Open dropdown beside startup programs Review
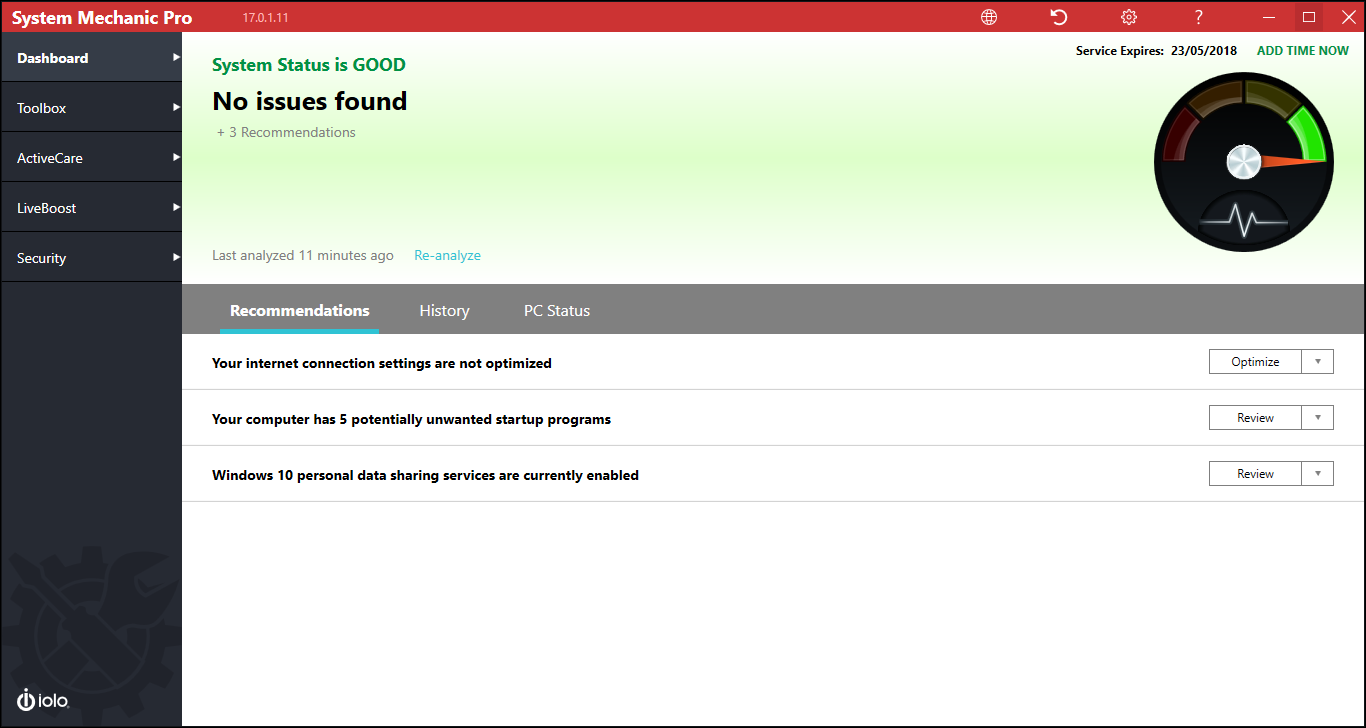Screen dimensions: 1366x728 tap(1318, 418)
